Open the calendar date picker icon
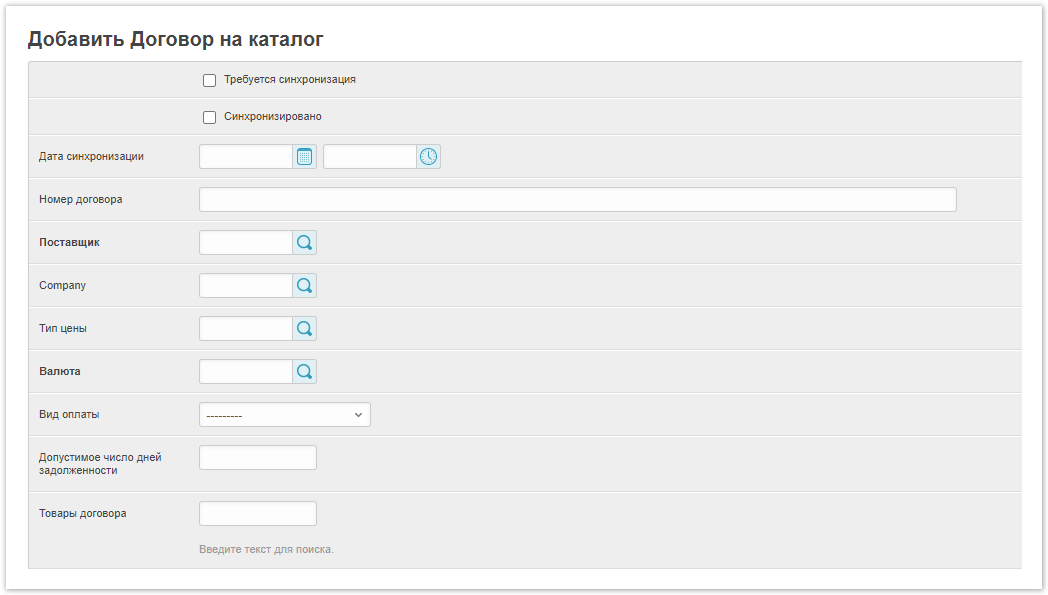1048x595 pixels. point(305,157)
